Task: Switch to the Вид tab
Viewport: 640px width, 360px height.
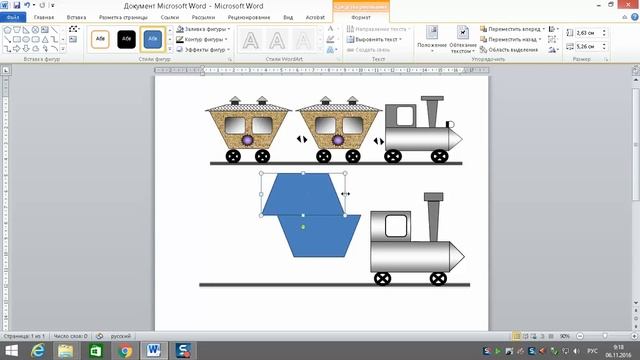Action: tap(288, 18)
